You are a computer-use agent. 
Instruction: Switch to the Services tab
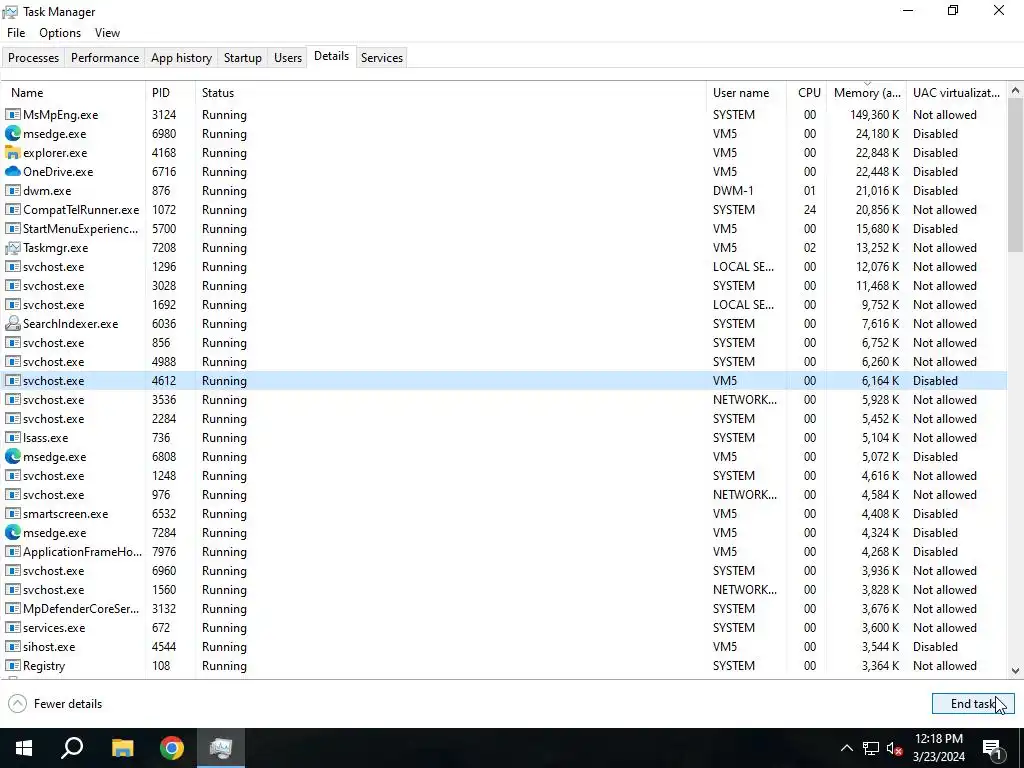[382, 57]
